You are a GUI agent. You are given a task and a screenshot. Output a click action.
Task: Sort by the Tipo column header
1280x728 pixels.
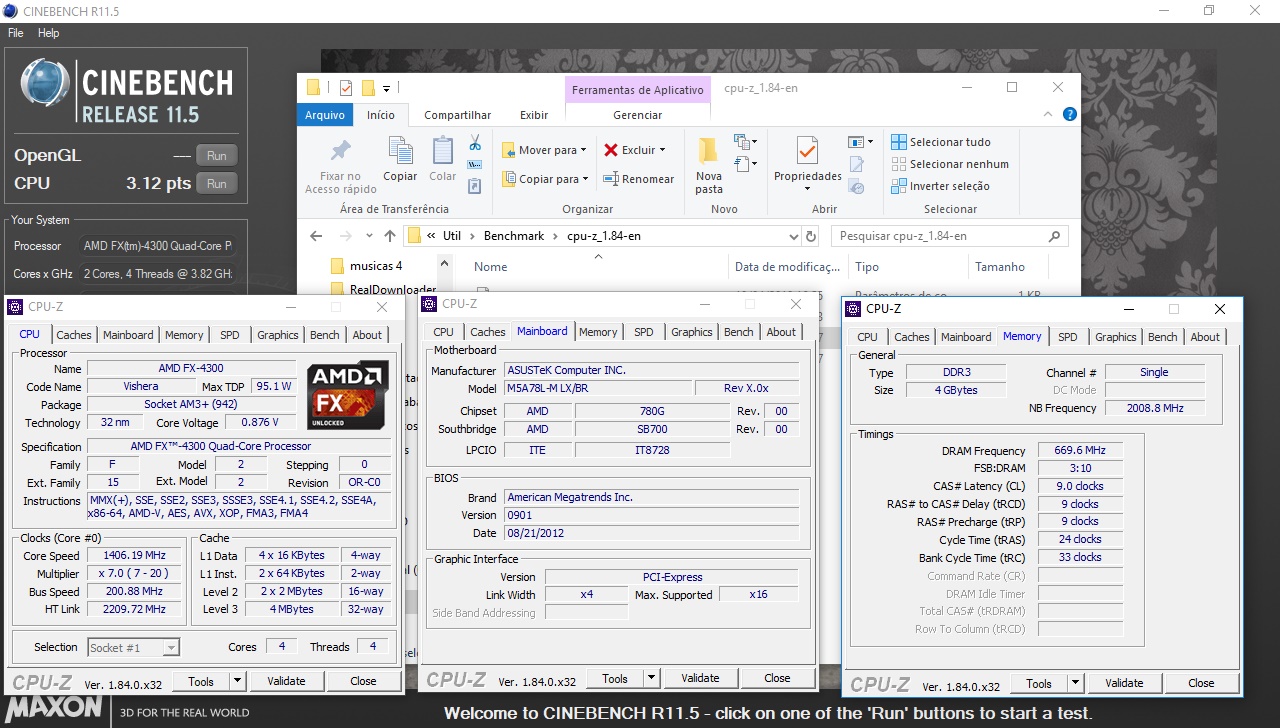(x=867, y=267)
